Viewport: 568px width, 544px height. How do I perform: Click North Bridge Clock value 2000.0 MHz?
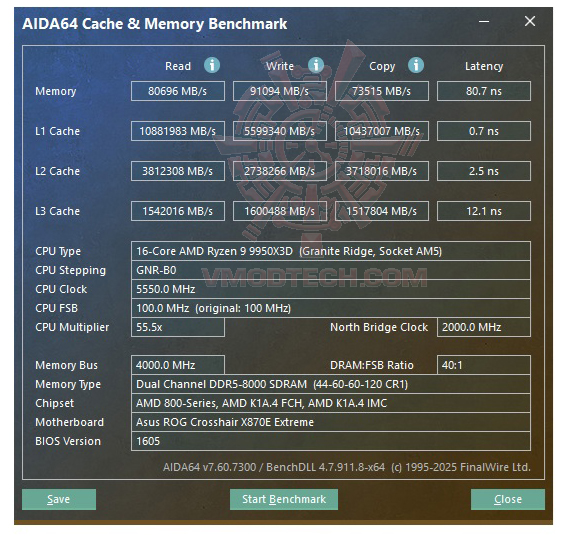click(x=484, y=327)
